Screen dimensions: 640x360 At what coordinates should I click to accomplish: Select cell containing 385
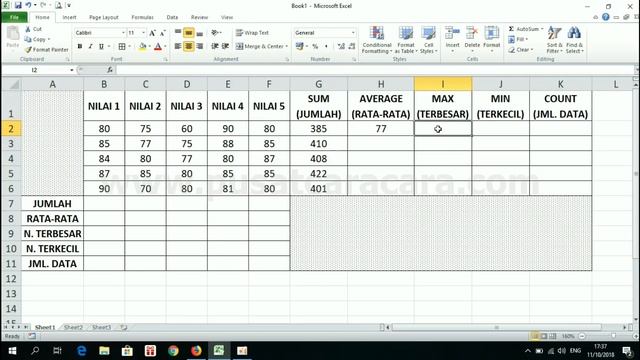(318, 129)
